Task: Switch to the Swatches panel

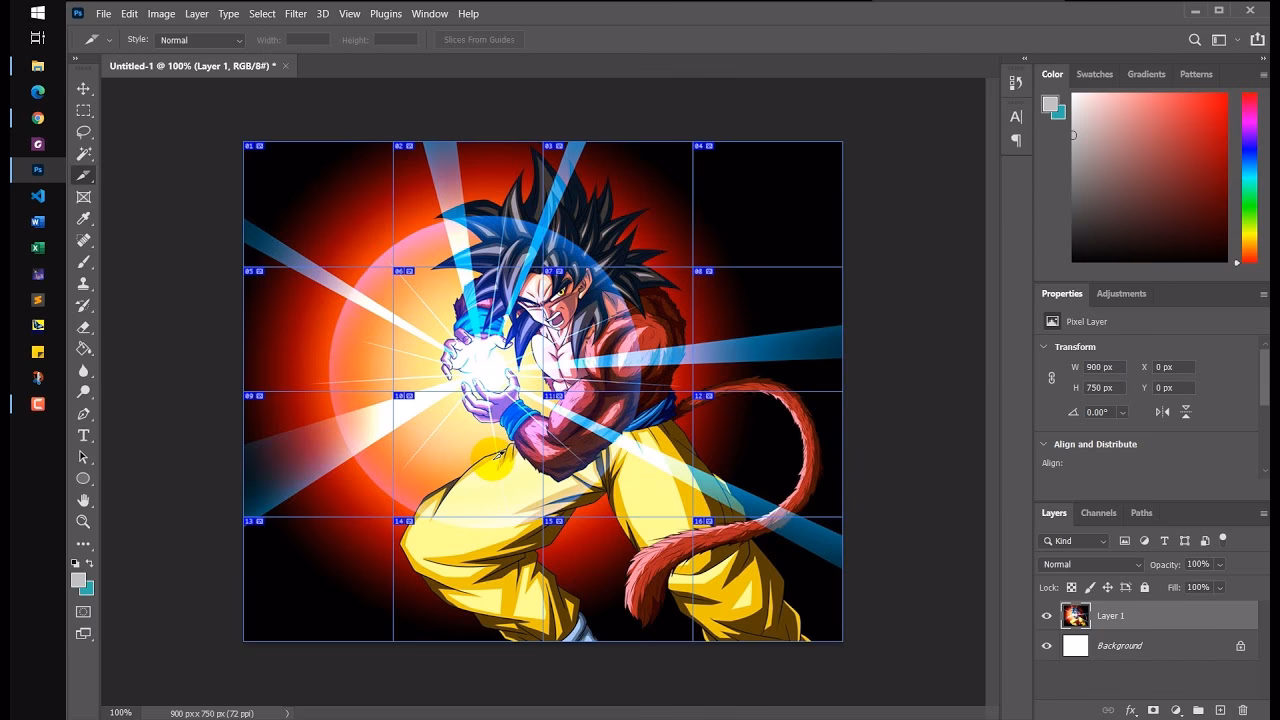Action: click(1094, 74)
